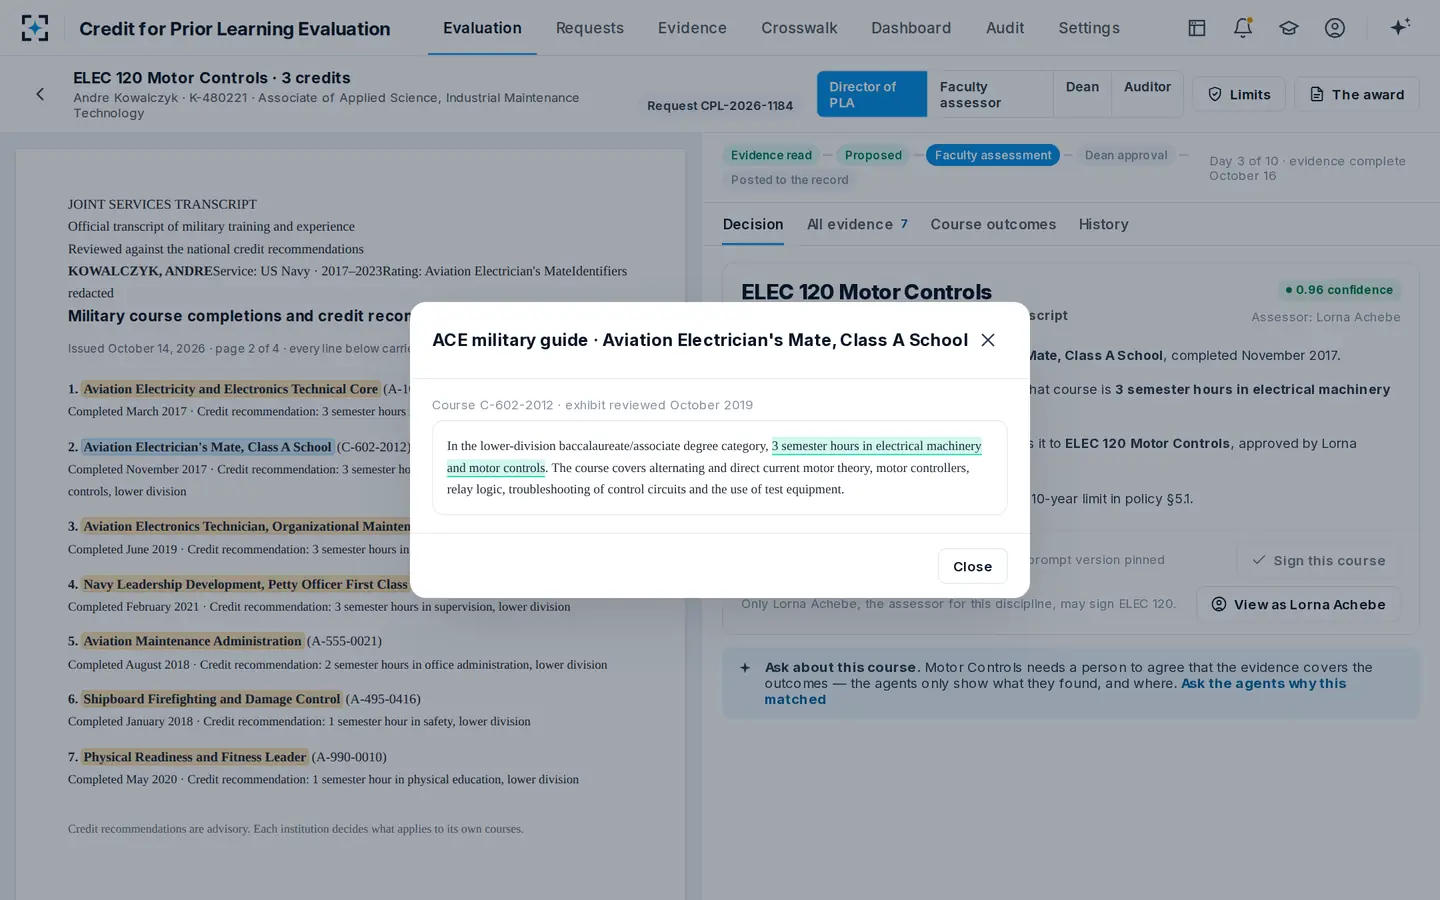
Task: Switch to the All evidence tab
Action: [857, 224]
